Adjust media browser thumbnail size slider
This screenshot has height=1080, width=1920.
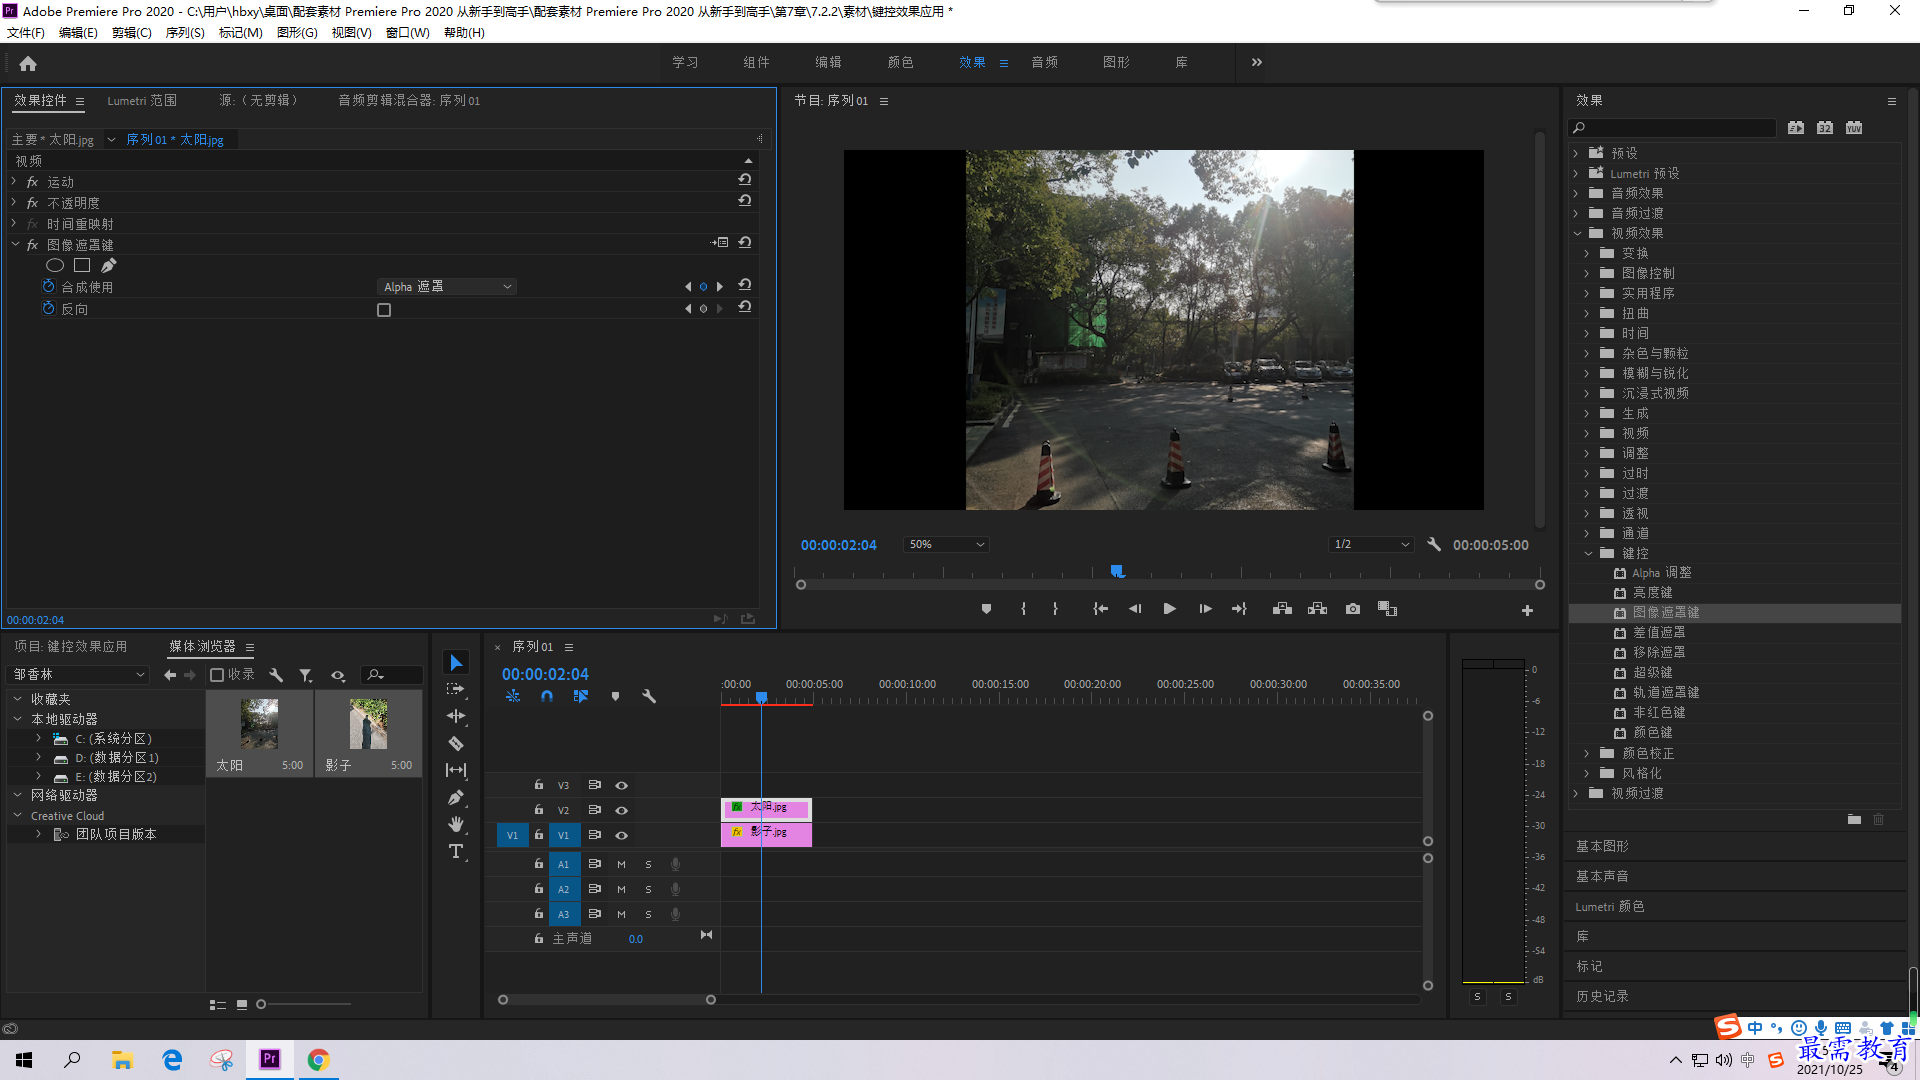[x=262, y=1004]
